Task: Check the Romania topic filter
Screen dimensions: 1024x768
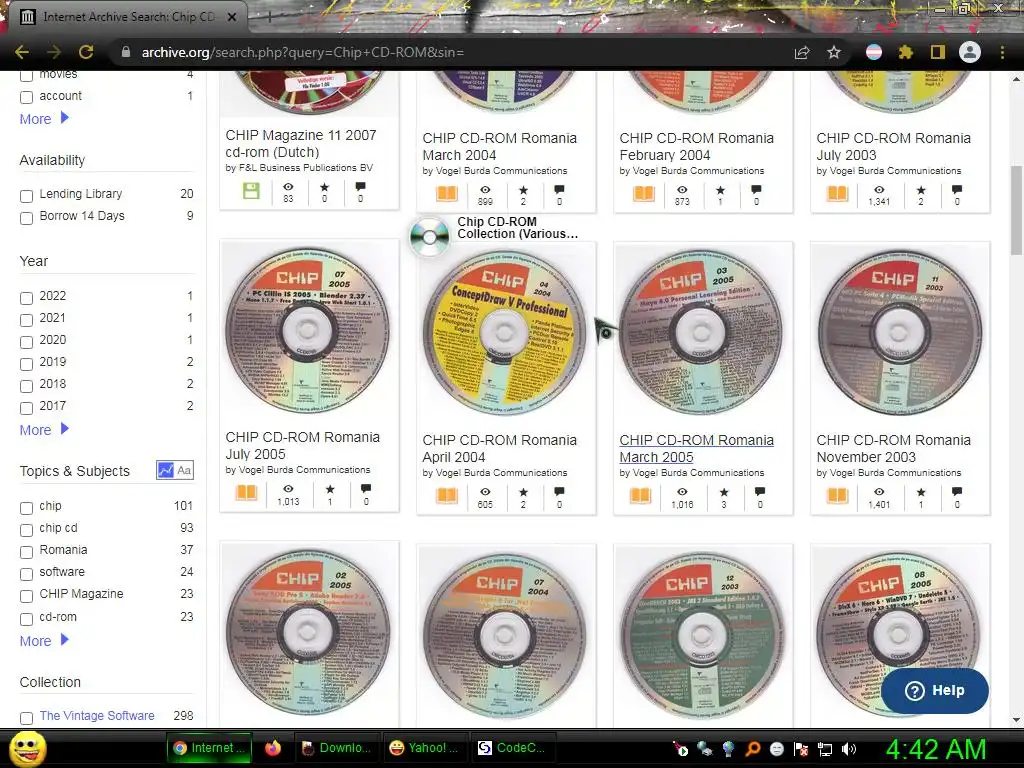Action: 26,552
